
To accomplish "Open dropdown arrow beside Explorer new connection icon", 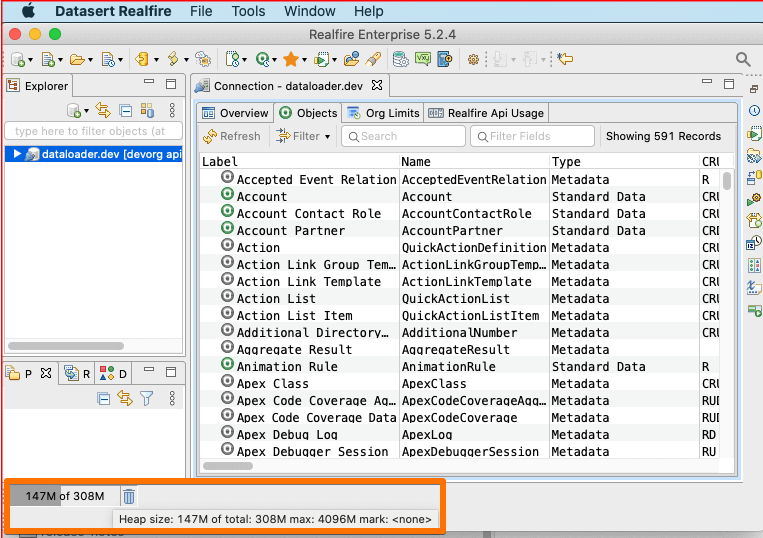I will tap(87, 111).
